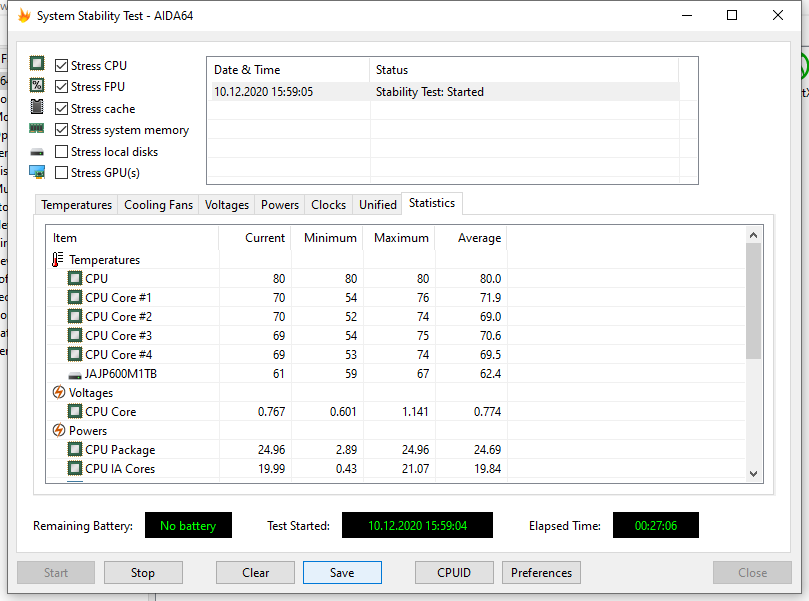The height and width of the screenshot is (601, 809).
Task: Click the 'No battery' indicator
Action: [188, 525]
